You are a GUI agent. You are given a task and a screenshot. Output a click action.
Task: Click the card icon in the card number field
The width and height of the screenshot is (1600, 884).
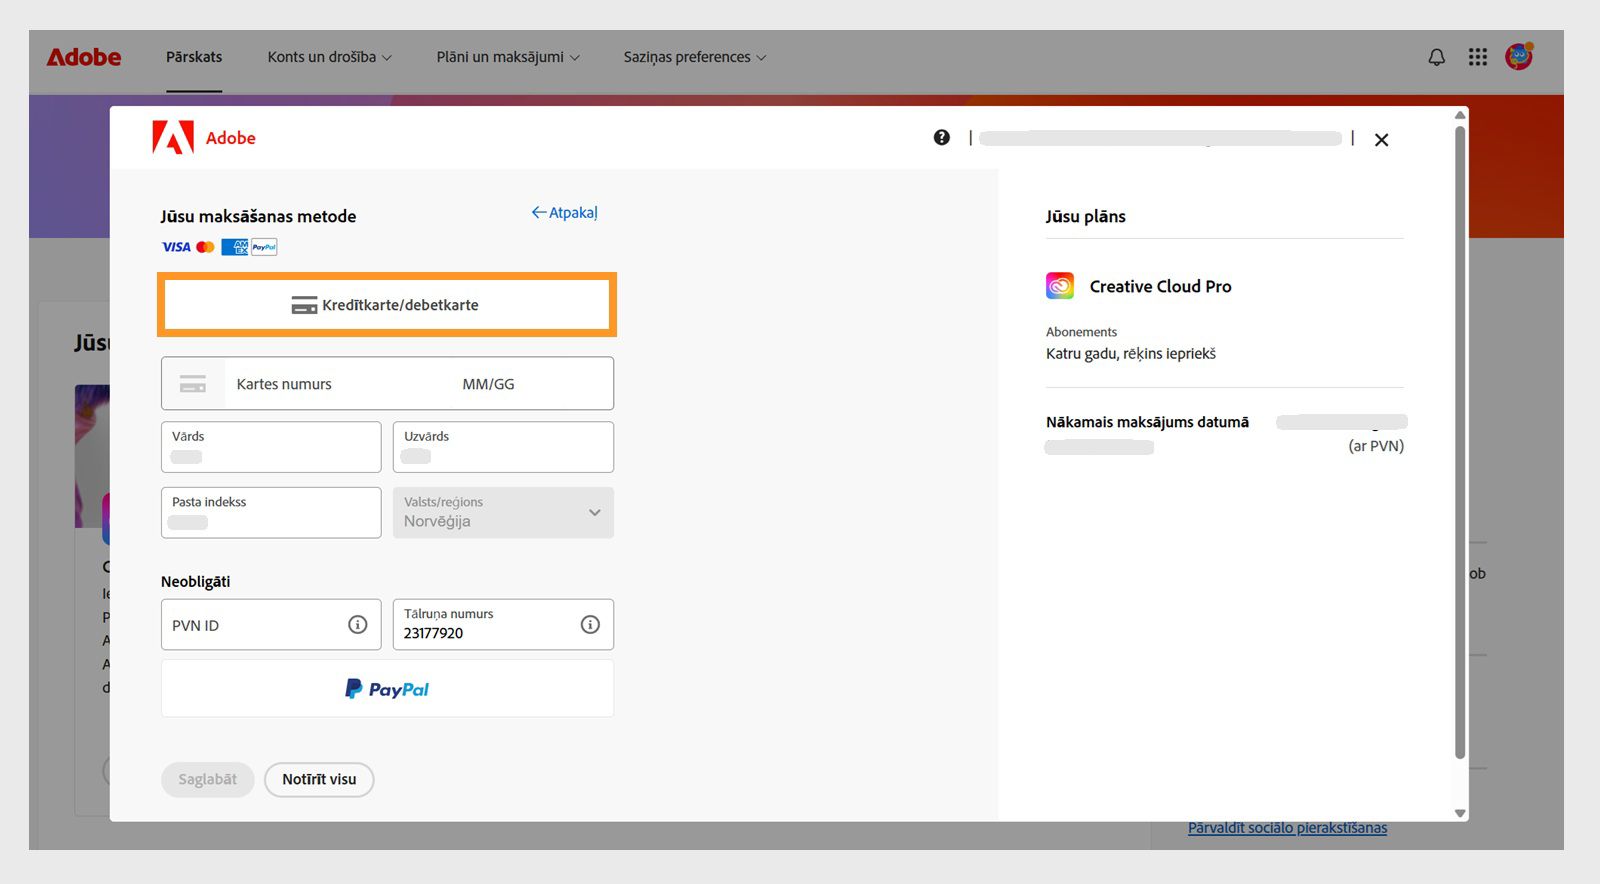click(193, 384)
